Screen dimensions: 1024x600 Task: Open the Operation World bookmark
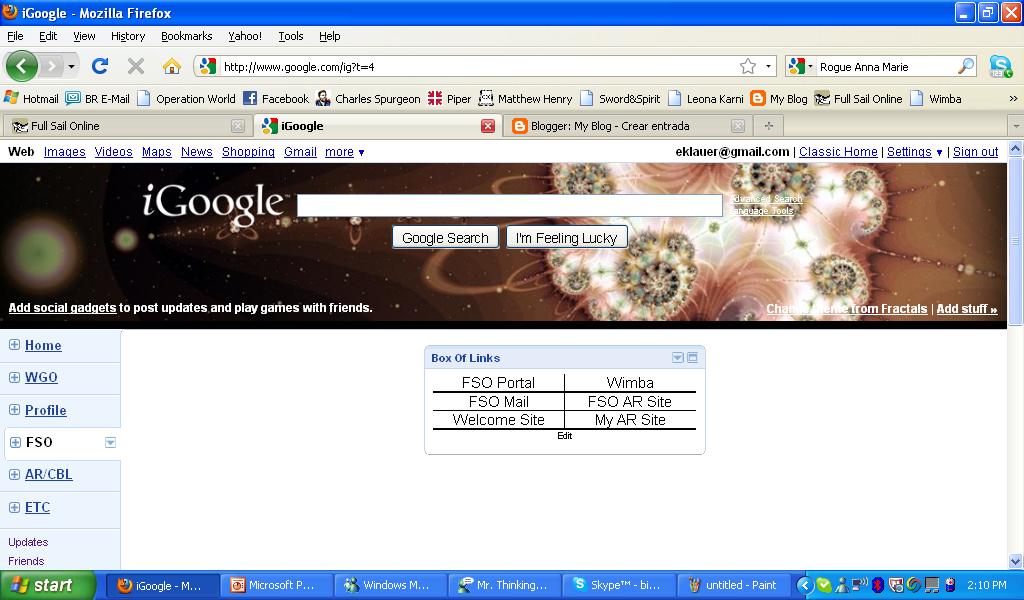coord(187,99)
